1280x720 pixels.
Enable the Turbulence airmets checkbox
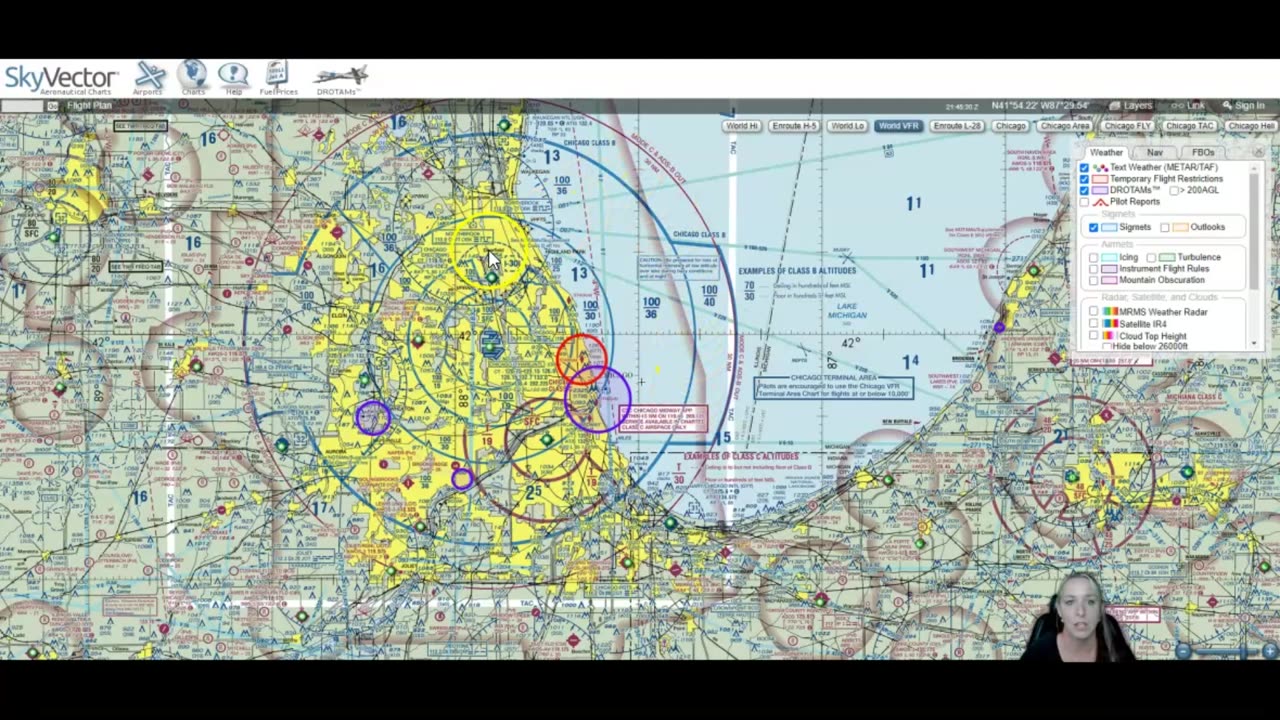click(1151, 257)
